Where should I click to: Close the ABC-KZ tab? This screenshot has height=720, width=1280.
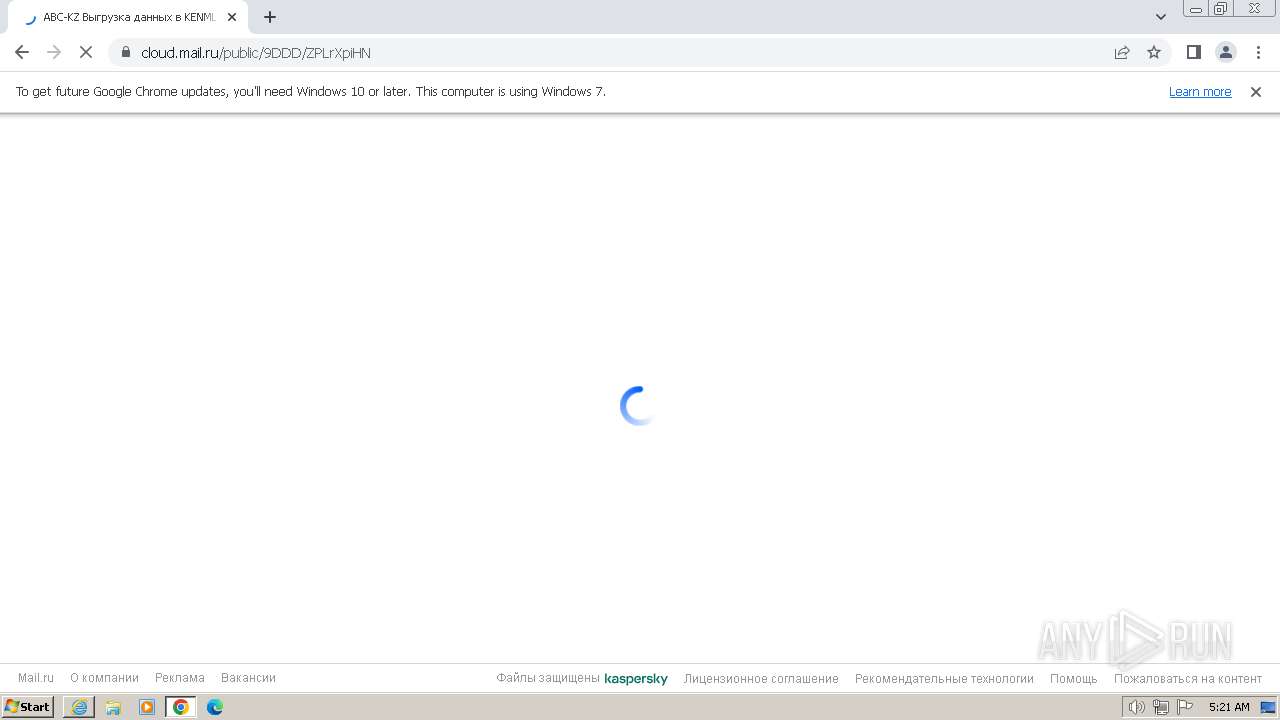(232, 17)
